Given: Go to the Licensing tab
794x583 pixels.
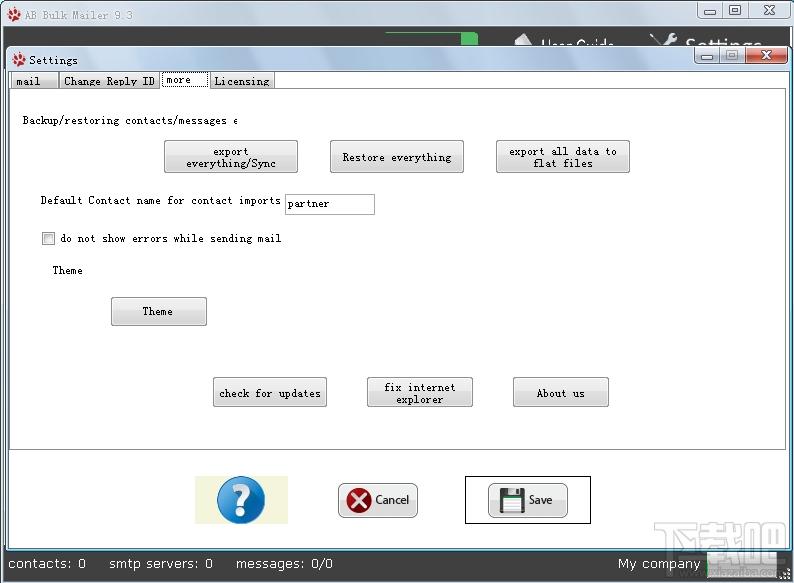Looking at the screenshot, I should coord(242,81).
